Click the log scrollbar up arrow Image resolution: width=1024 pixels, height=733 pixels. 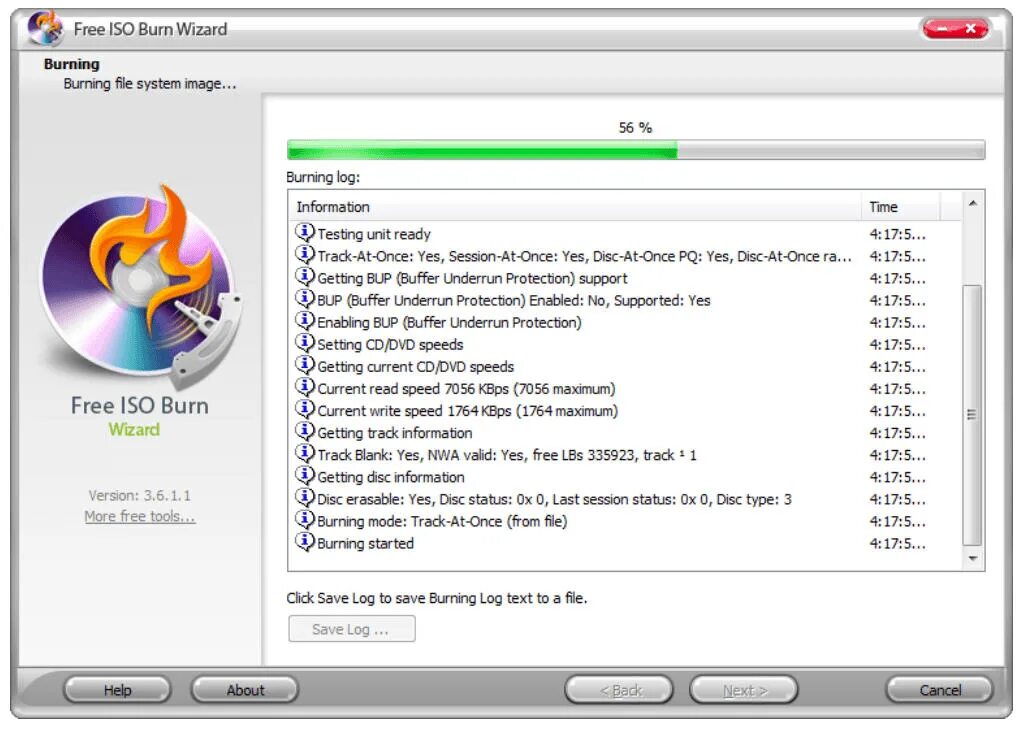(x=972, y=204)
